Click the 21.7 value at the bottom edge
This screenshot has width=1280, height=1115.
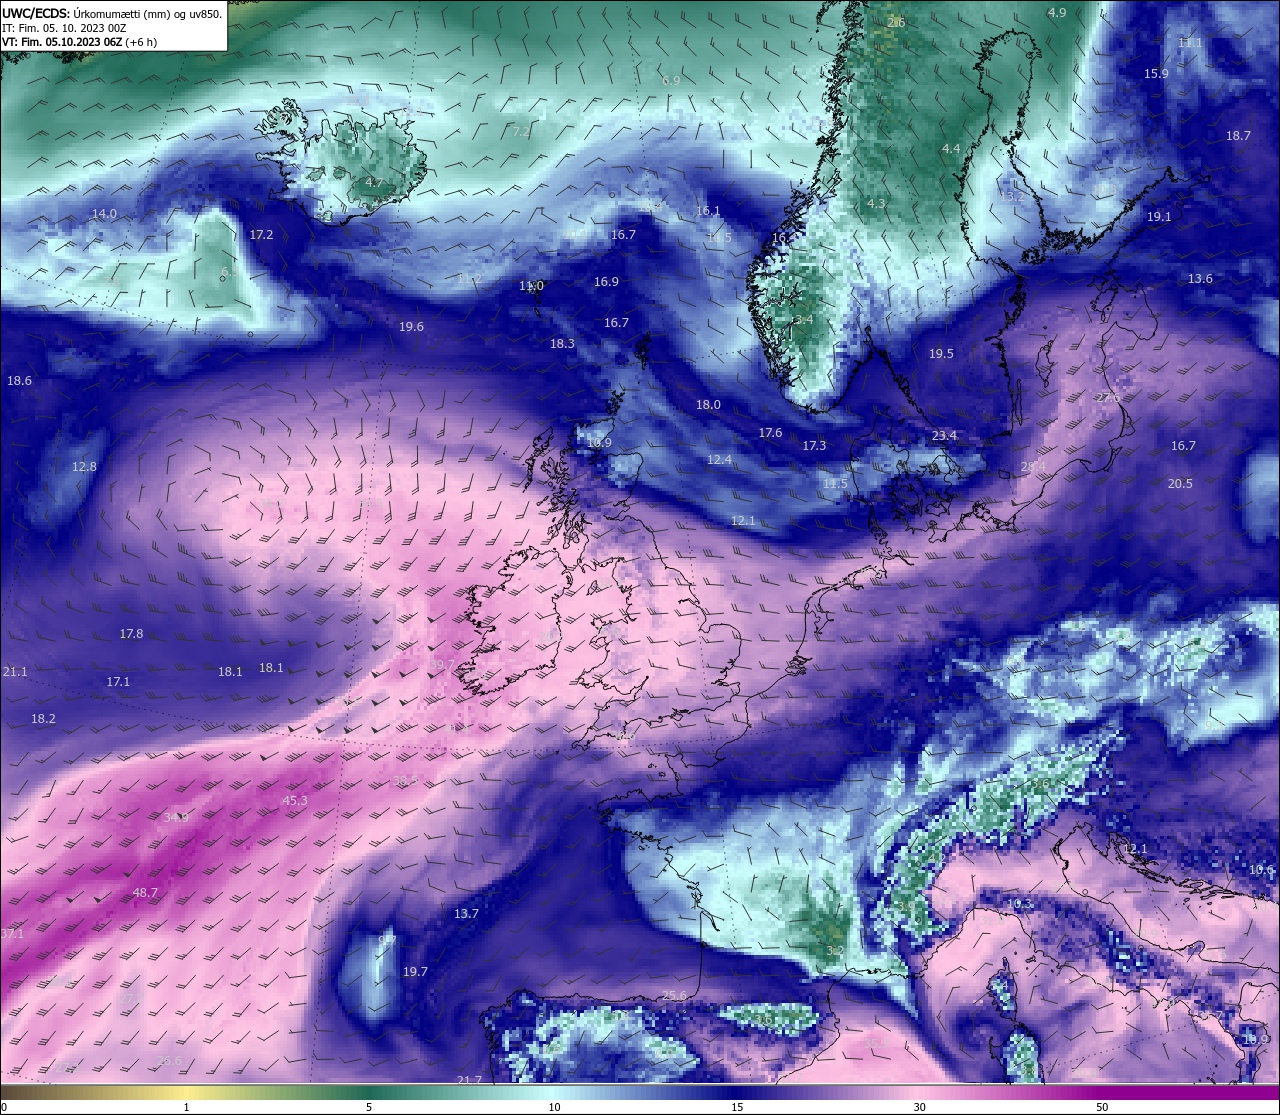tap(469, 1080)
